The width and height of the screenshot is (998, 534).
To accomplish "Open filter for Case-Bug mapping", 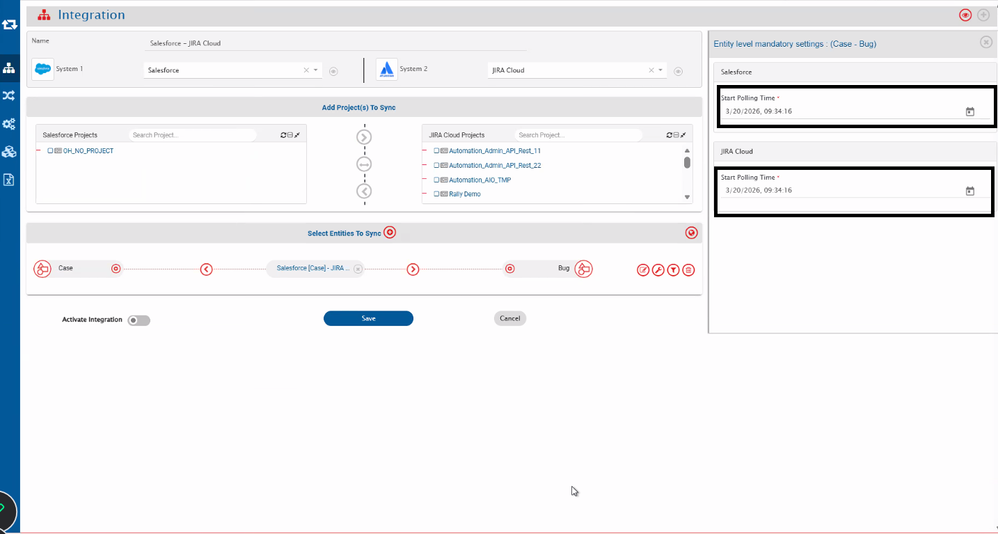I will click(673, 270).
